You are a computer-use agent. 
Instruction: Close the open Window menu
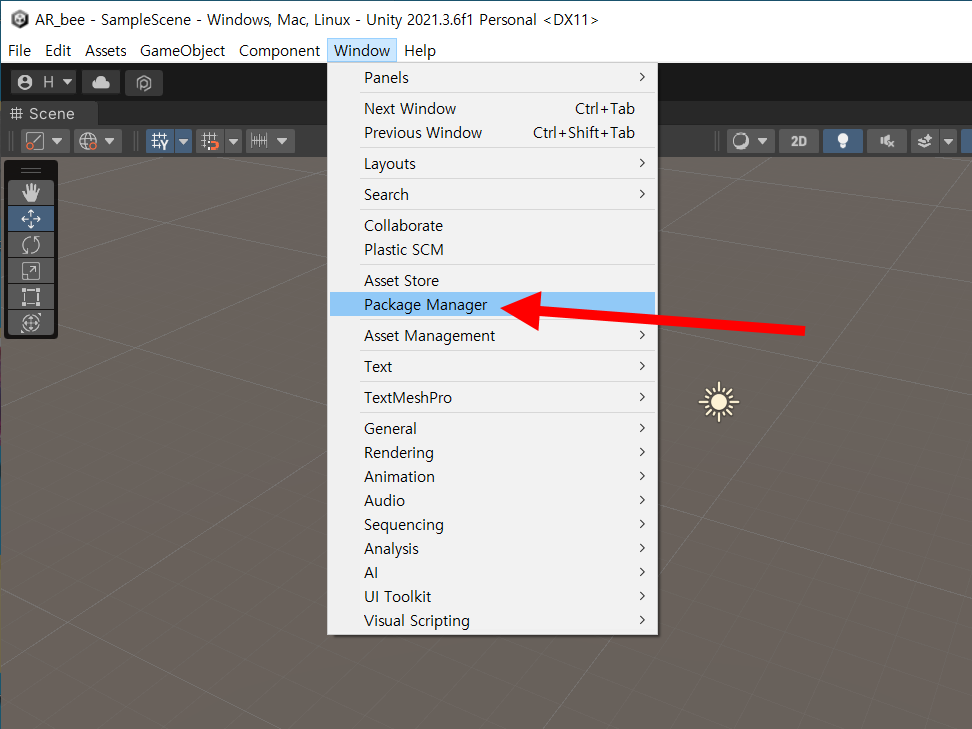pos(362,51)
